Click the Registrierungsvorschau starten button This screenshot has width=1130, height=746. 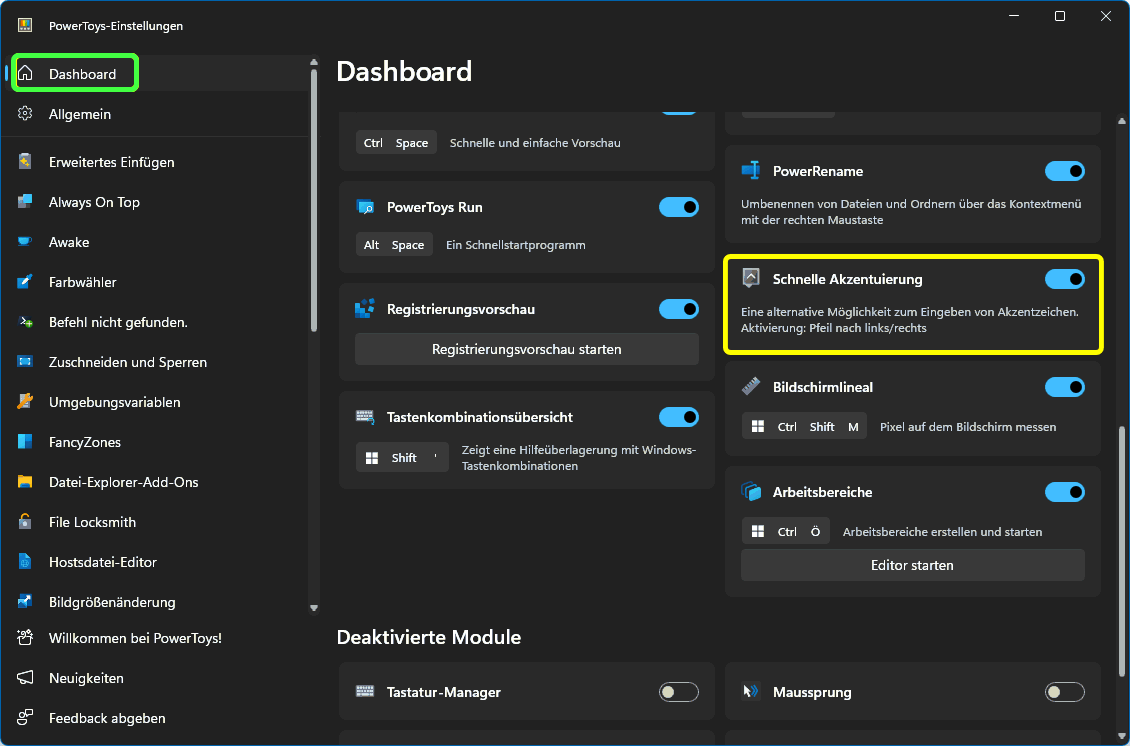pyautogui.click(x=526, y=349)
